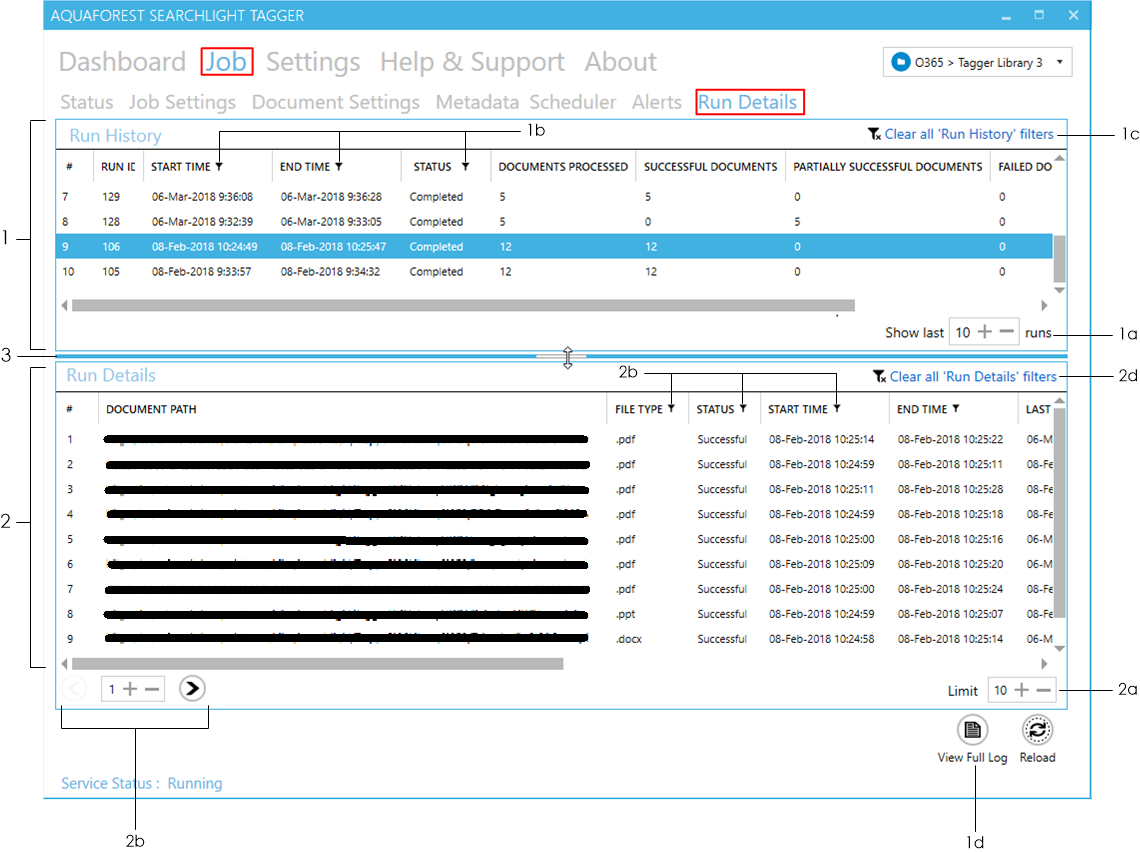Screen dimensions: 1140x853
Task: Switch to the Dashboard tab
Action: [122, 62]
